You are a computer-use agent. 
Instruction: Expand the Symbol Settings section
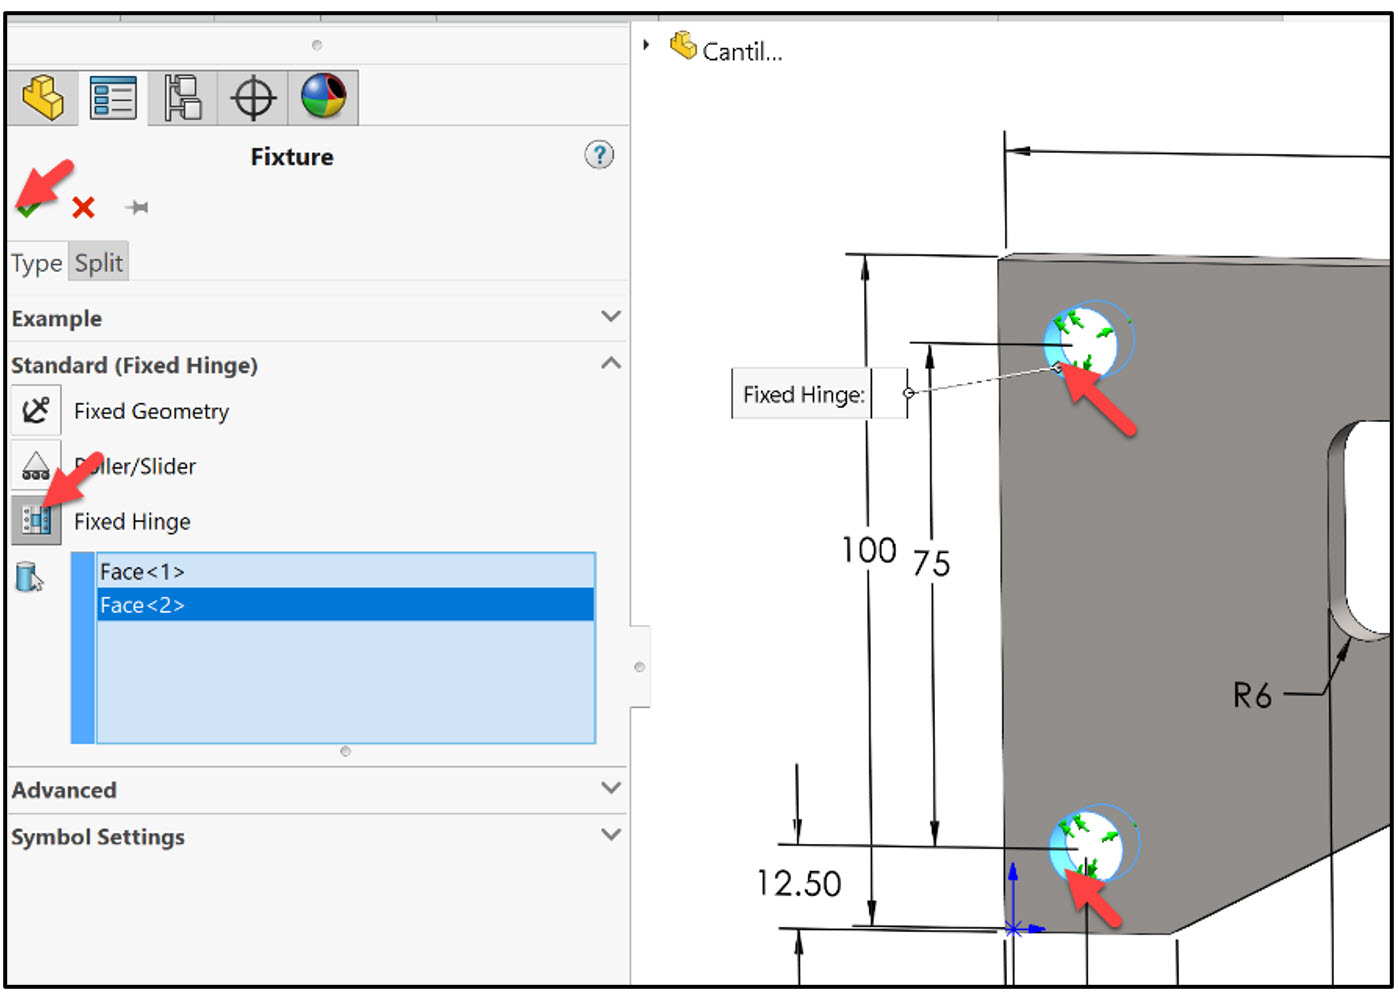tap(611, 835)
